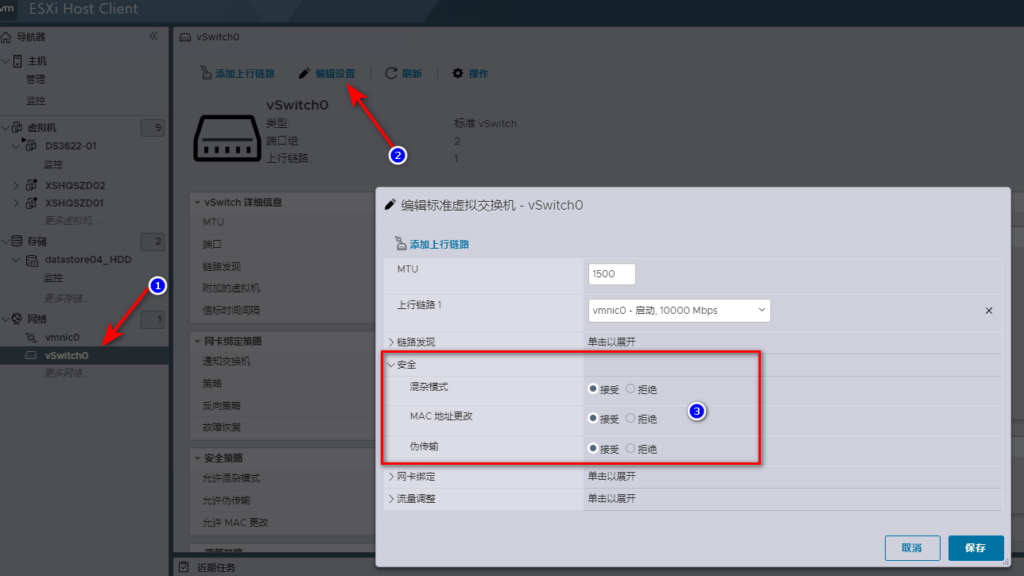The height and width of the screenshot is (576, 1024).
Task: Expand the 网卡绑定 section in the dialog
Action: (391, 477)
